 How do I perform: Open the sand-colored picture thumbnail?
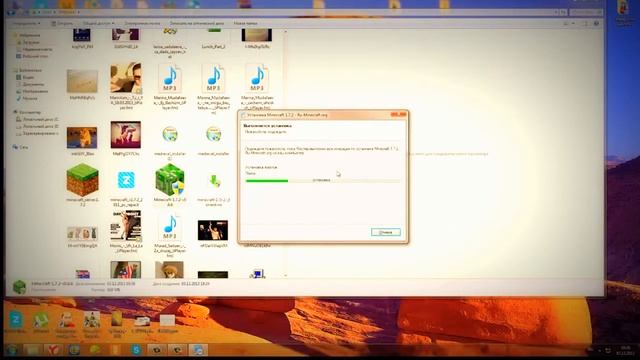[x=82, y=81]
